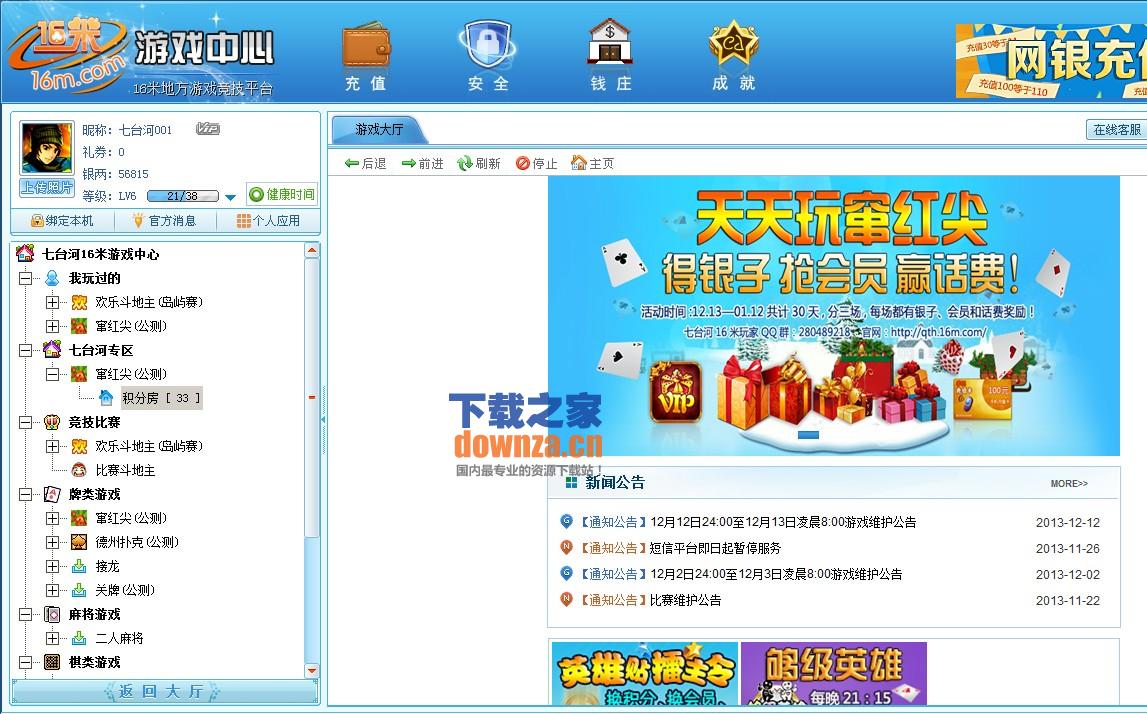This screenshot has height=714, width=1147.
Task: Click the 天天玩窜红尖 promotion banner
Action: (834, 316)
